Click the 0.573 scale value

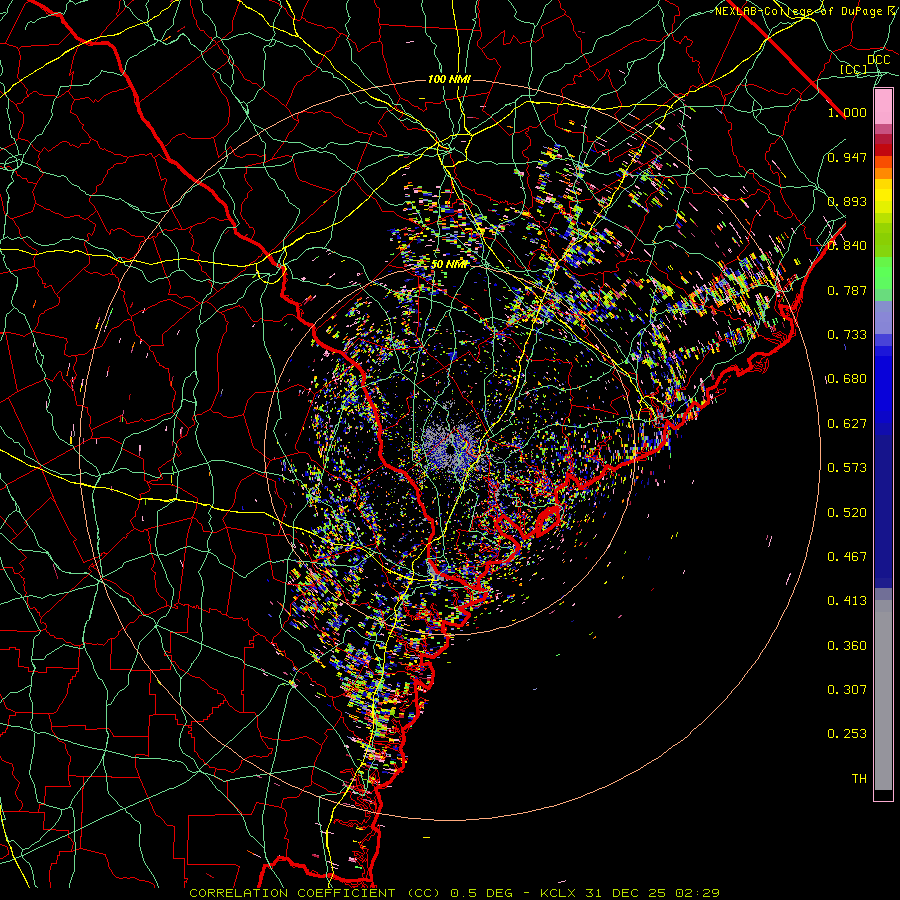coord(847,468)
